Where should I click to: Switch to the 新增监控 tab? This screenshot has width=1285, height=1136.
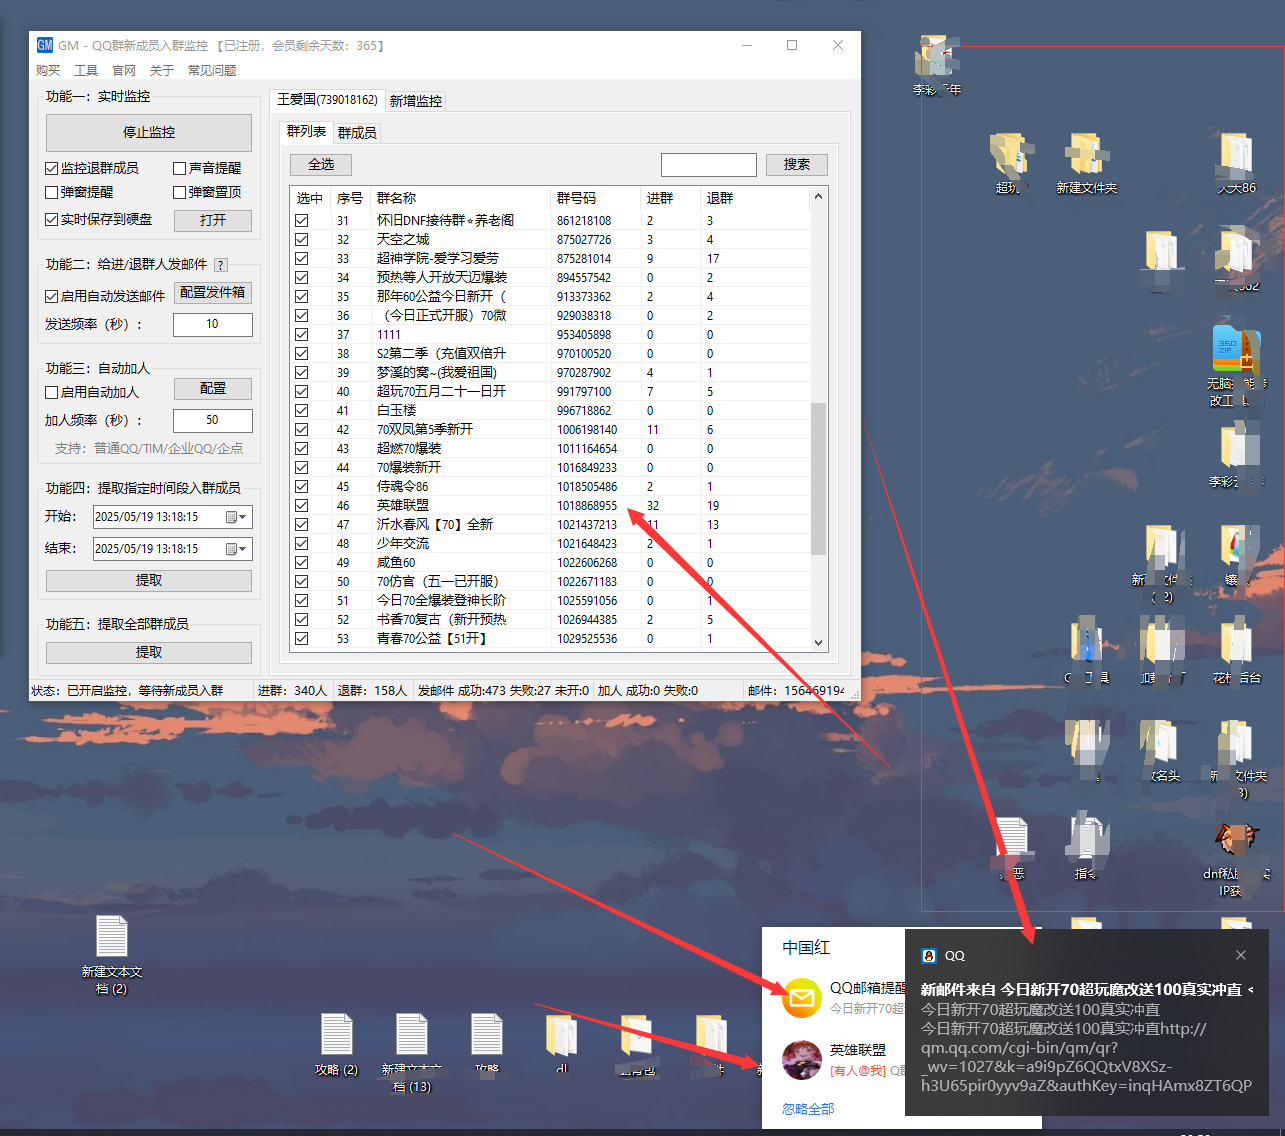[415, 101]
